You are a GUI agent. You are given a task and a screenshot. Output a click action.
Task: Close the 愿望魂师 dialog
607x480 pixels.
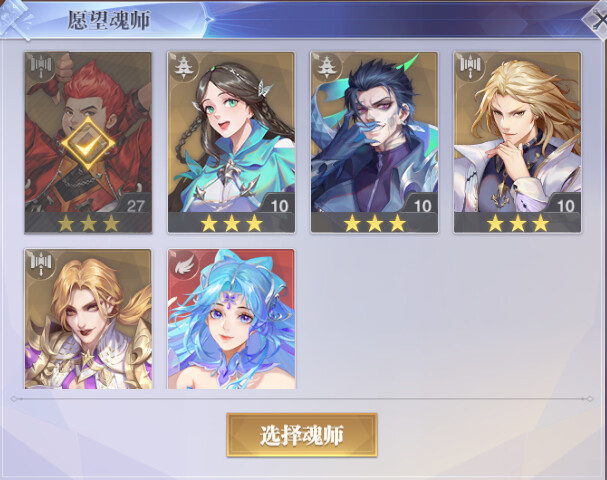[598, 19]
